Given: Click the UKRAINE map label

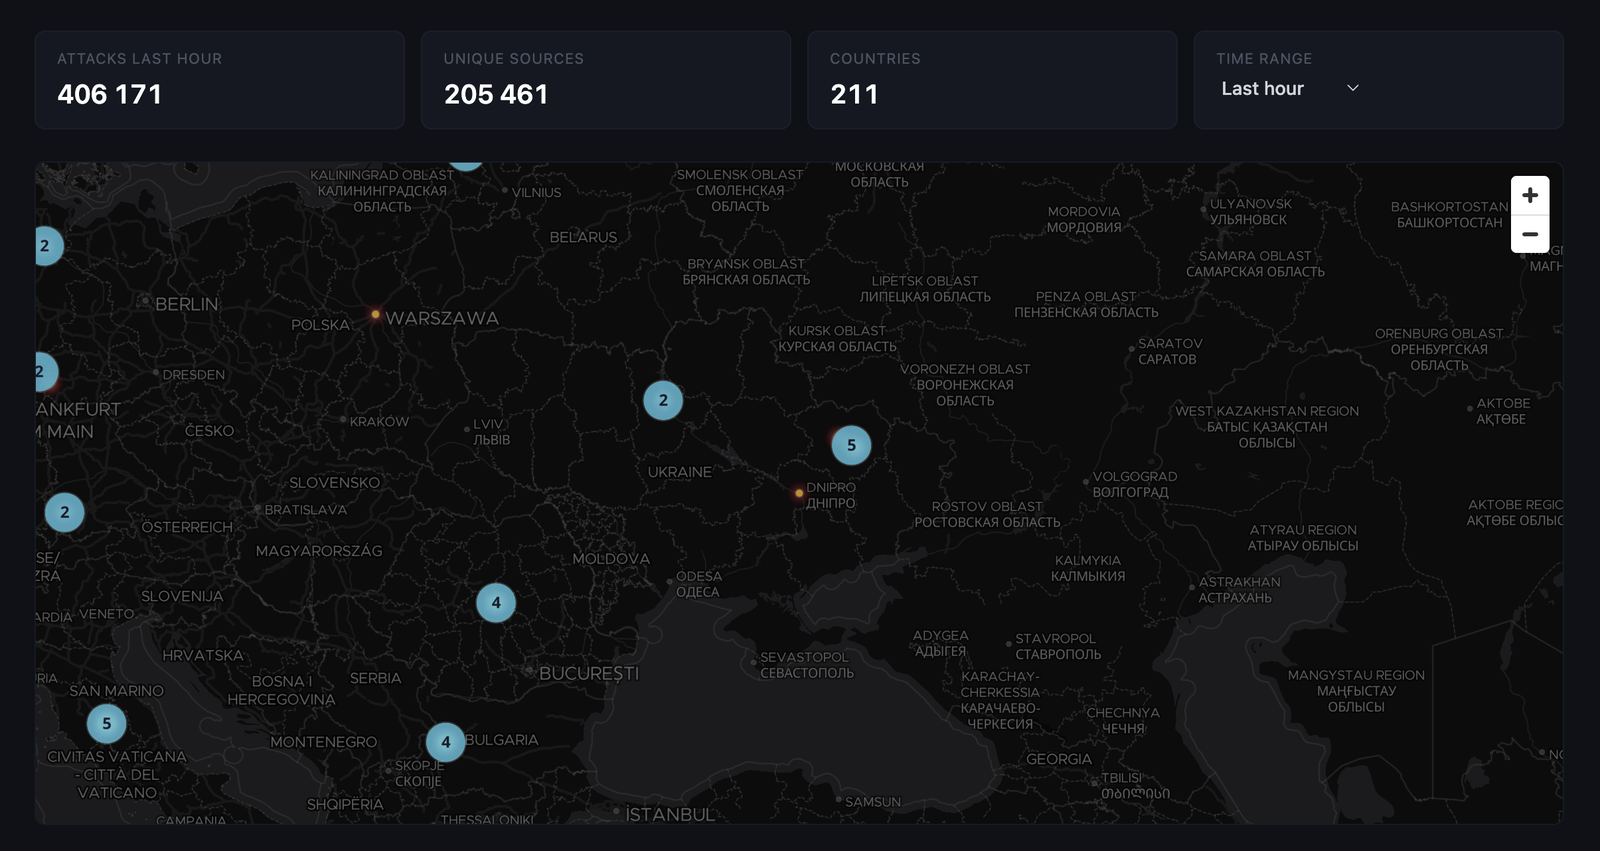Looking at the screenshot, I should point(680,472).
